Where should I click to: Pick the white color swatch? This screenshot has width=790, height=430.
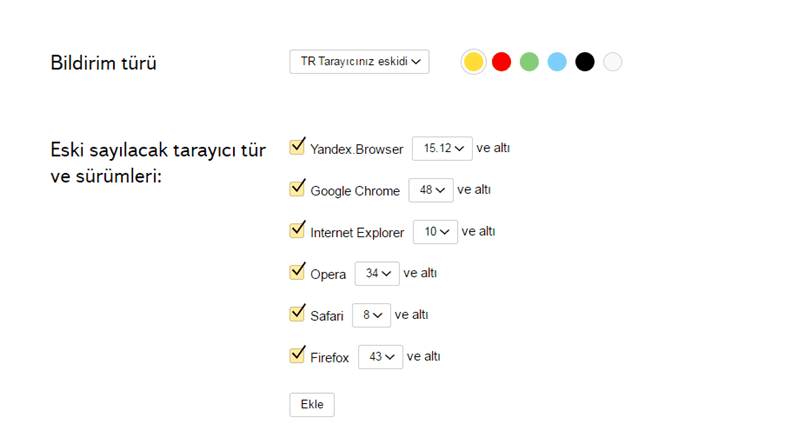pos(613,62)
